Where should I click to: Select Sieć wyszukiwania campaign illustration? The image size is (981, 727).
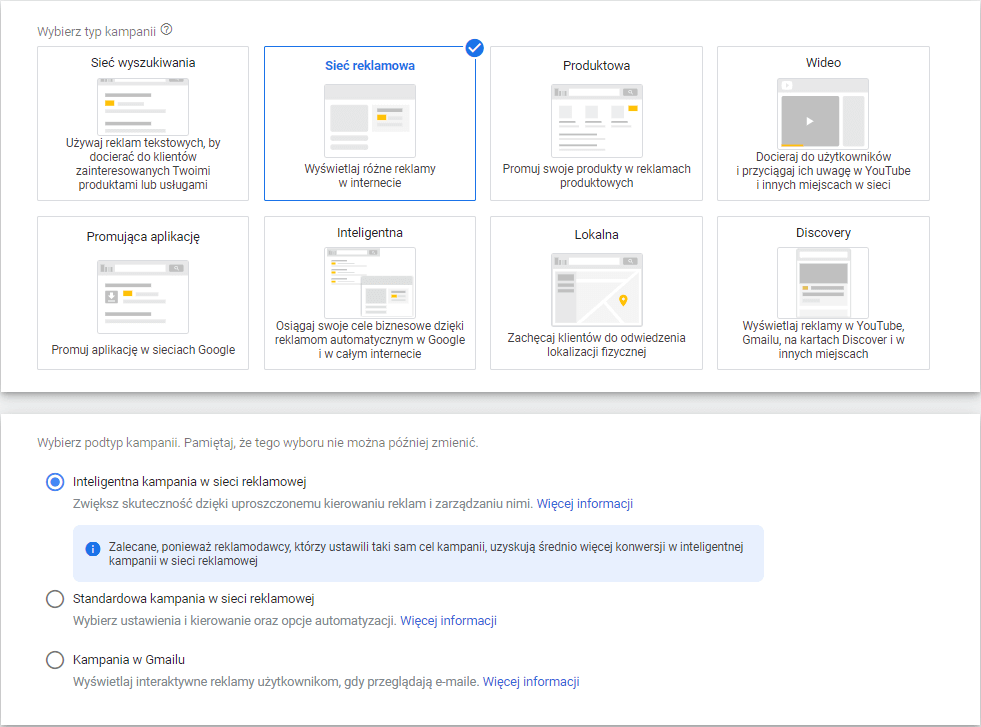(142, 105)
